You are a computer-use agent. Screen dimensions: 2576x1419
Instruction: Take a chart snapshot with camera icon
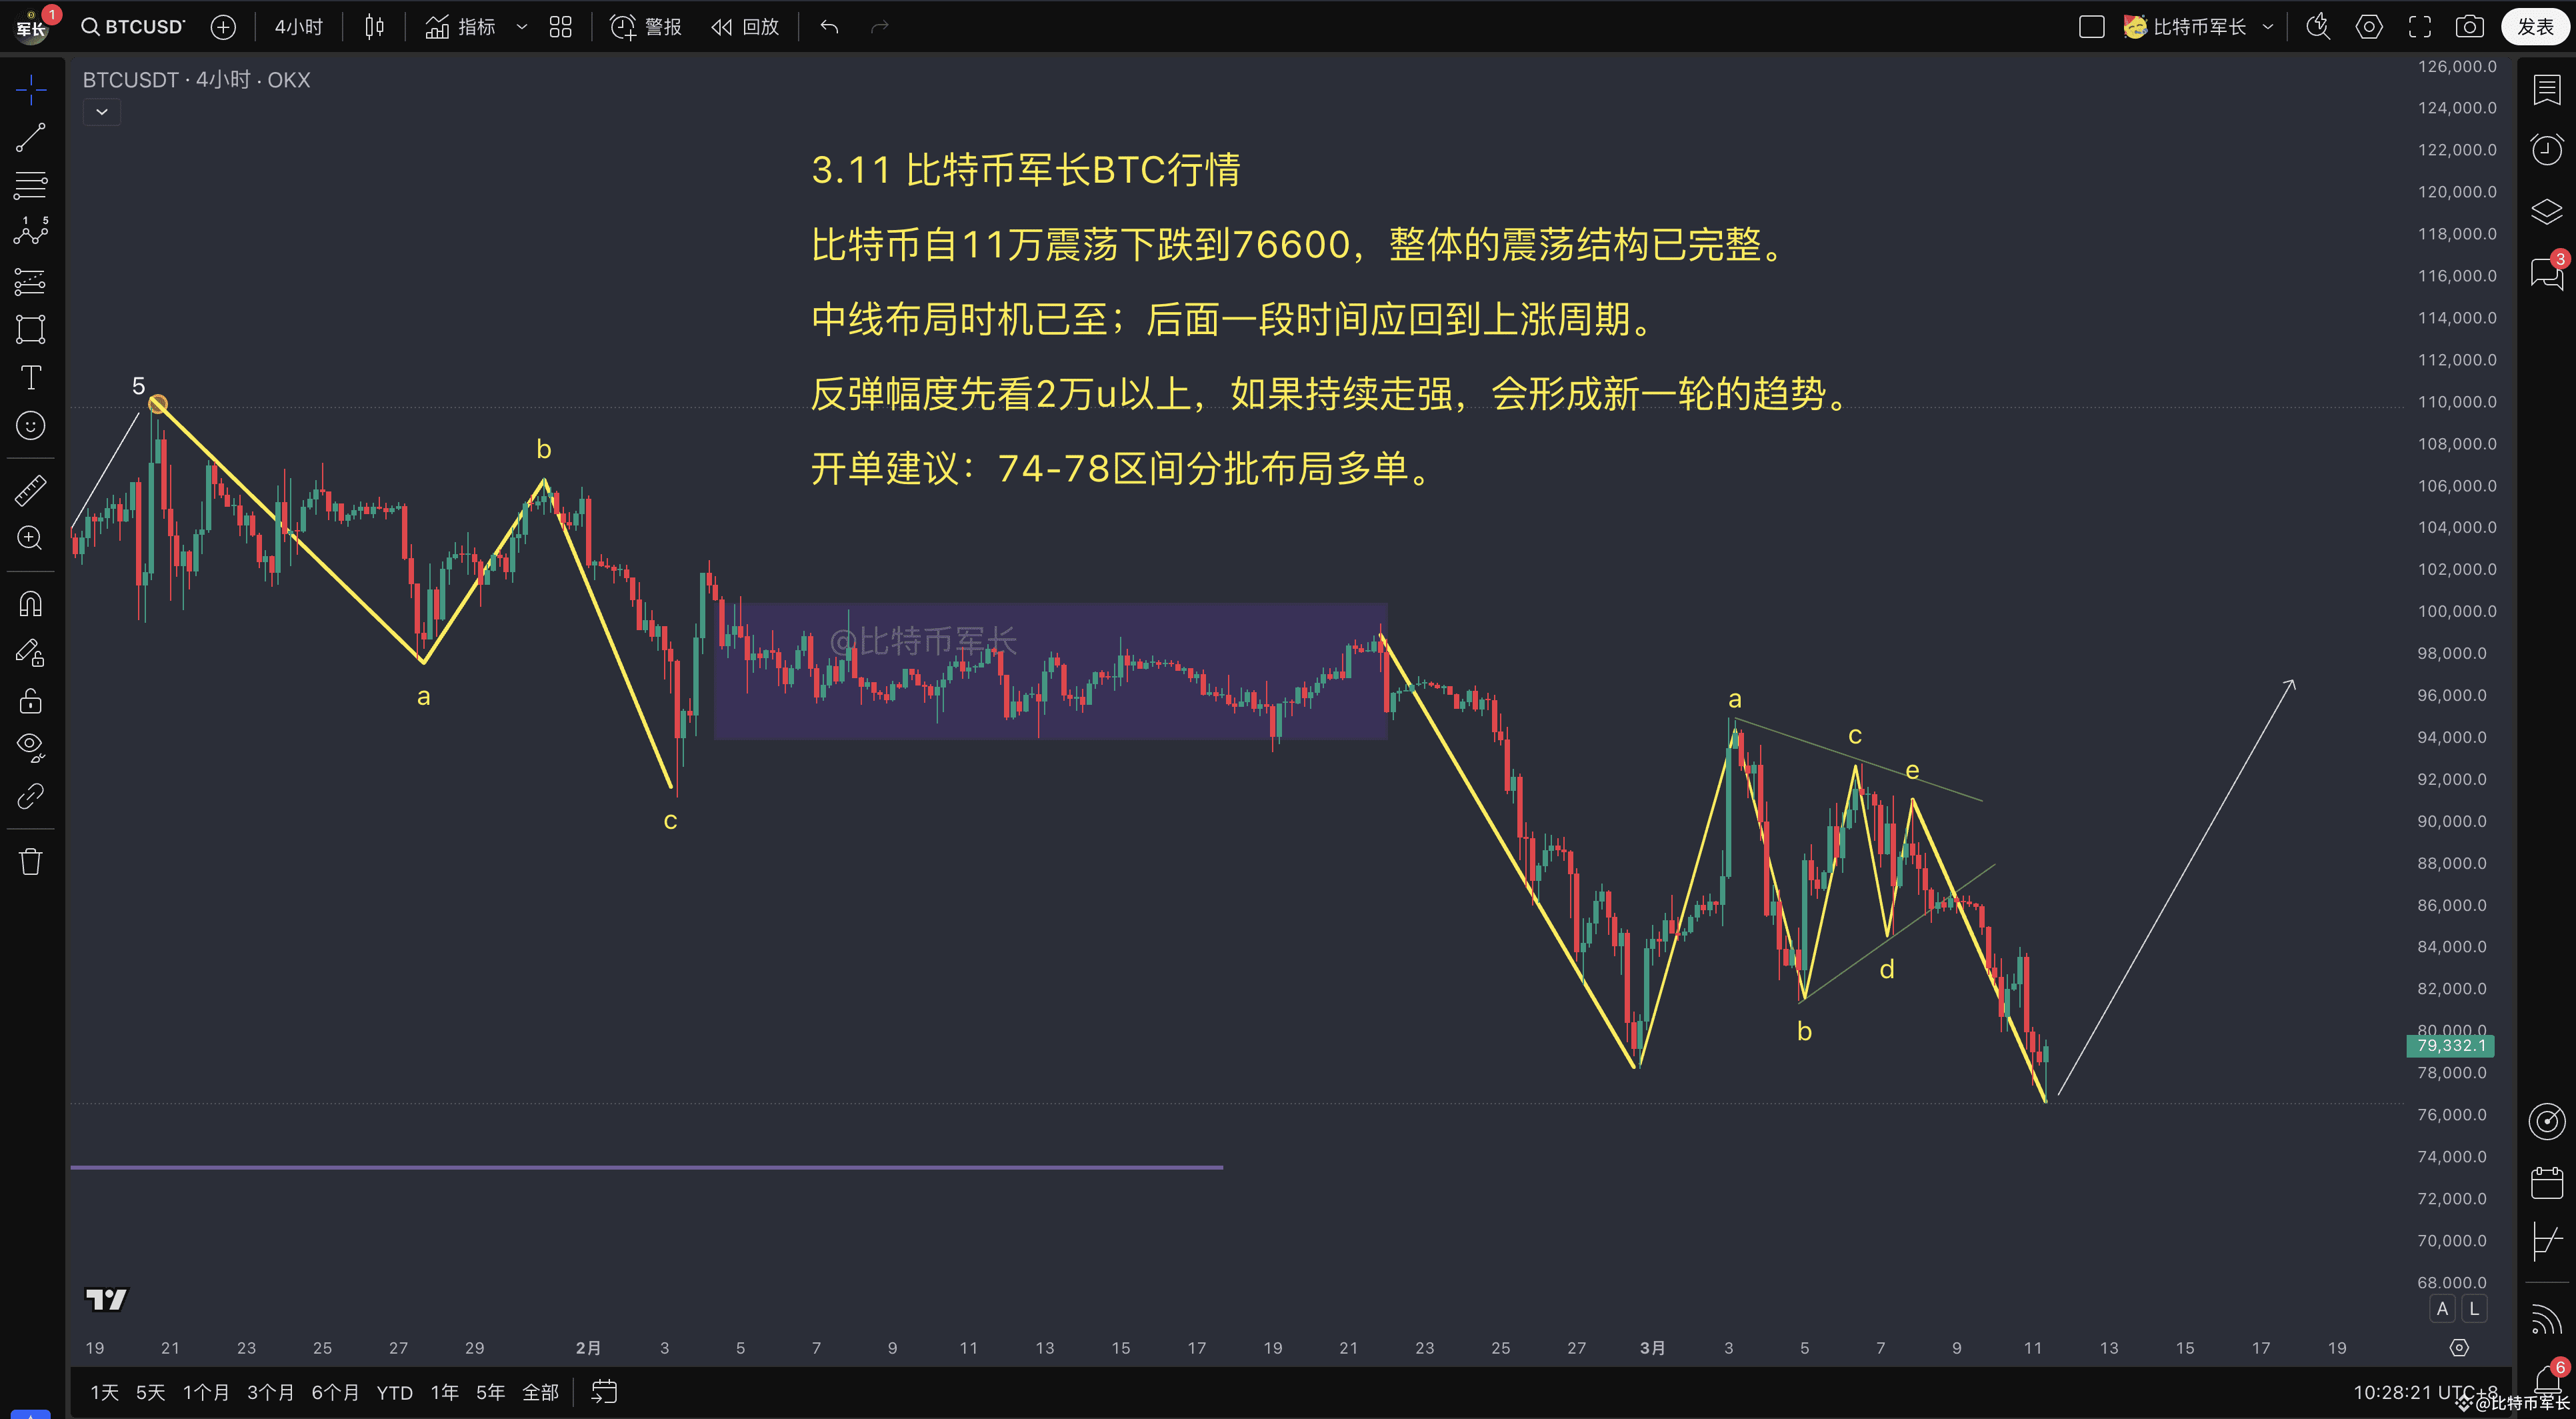2470,27
